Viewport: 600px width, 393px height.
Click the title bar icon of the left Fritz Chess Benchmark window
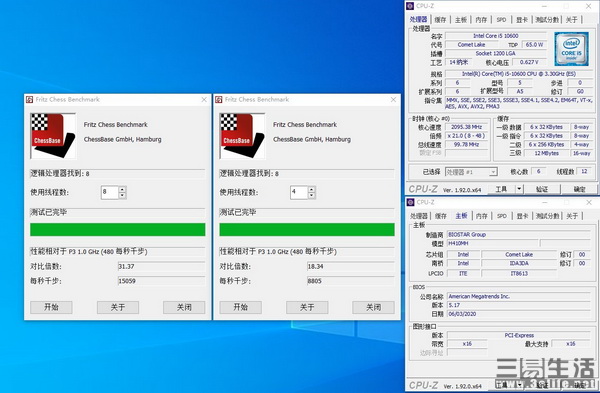click(29, 99)
